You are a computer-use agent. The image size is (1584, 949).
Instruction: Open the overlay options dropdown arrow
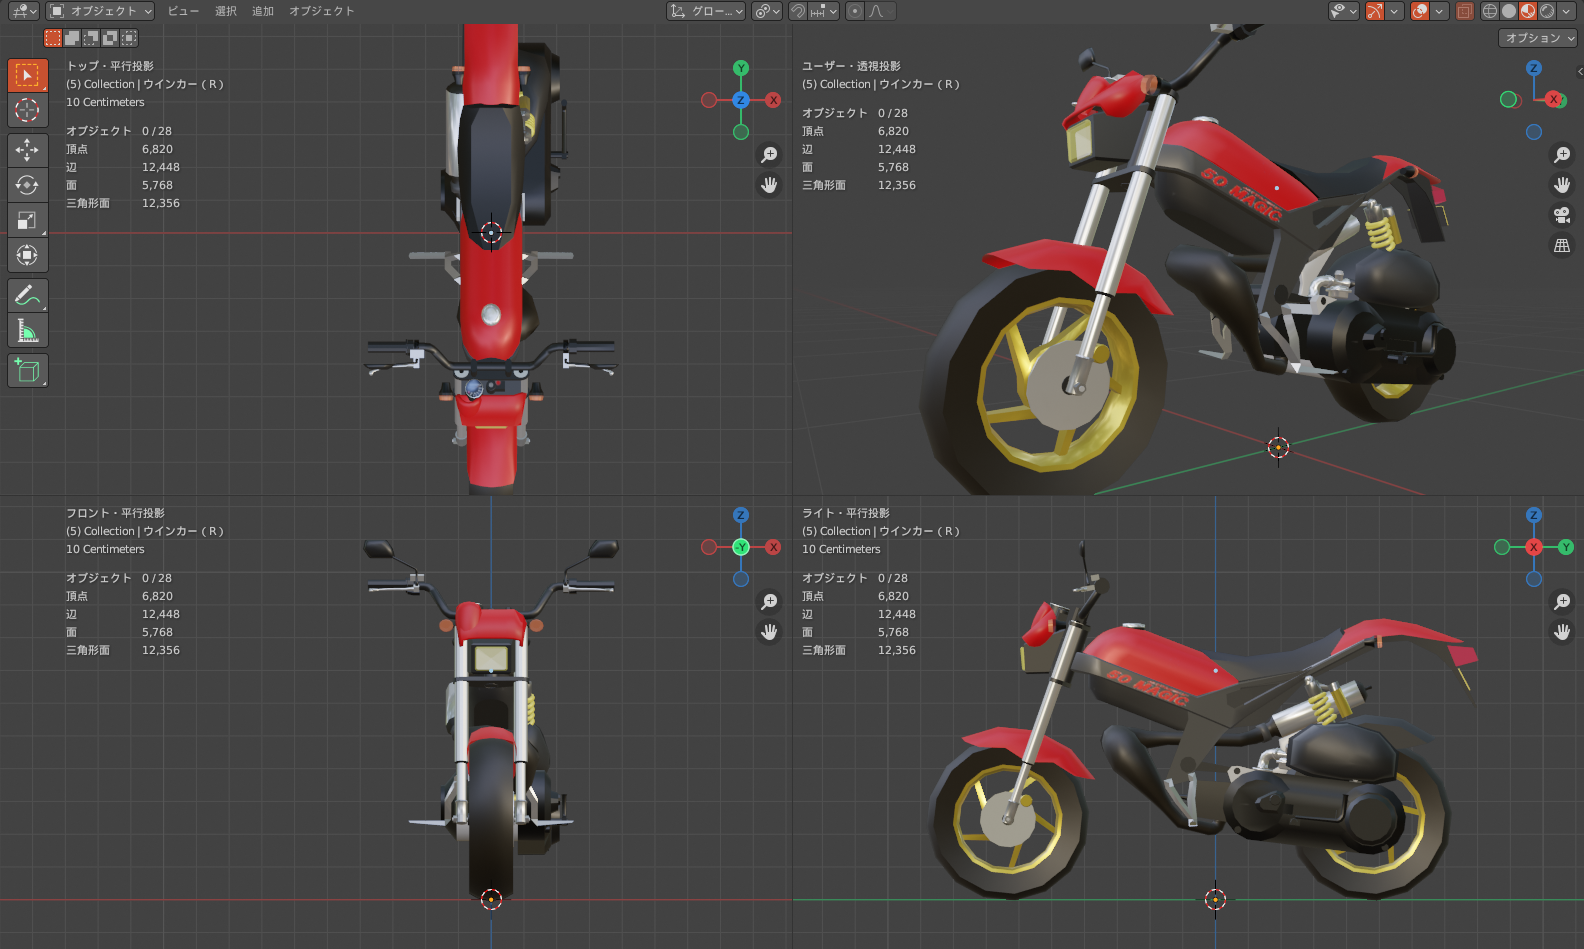[1440, 11]
